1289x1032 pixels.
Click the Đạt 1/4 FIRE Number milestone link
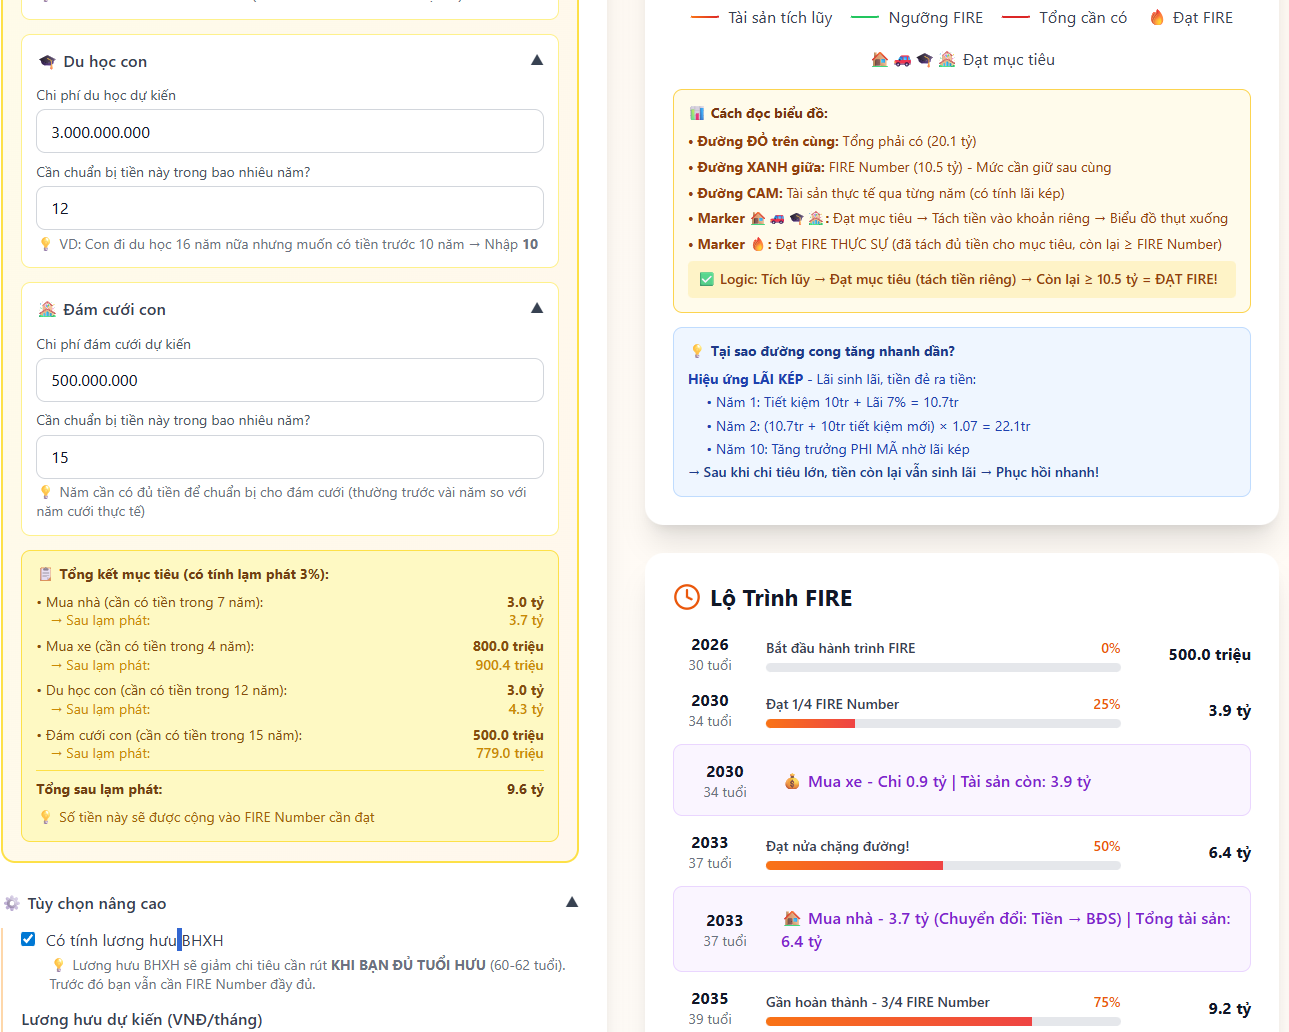tap(830, 704)
